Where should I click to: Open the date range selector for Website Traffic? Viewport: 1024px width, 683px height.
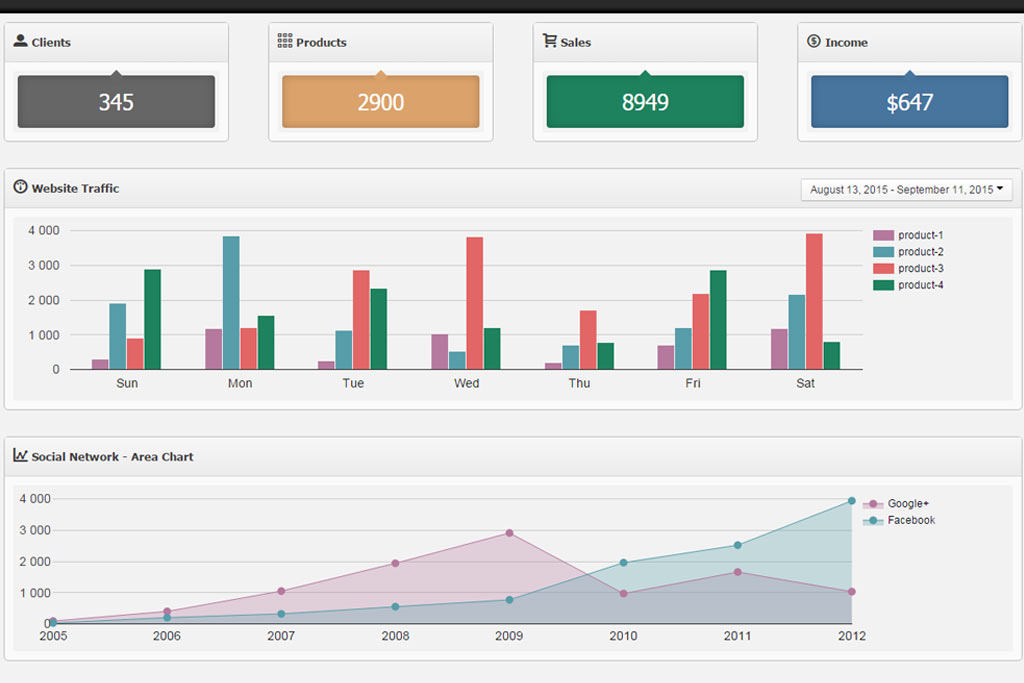(x=905, y=189)
